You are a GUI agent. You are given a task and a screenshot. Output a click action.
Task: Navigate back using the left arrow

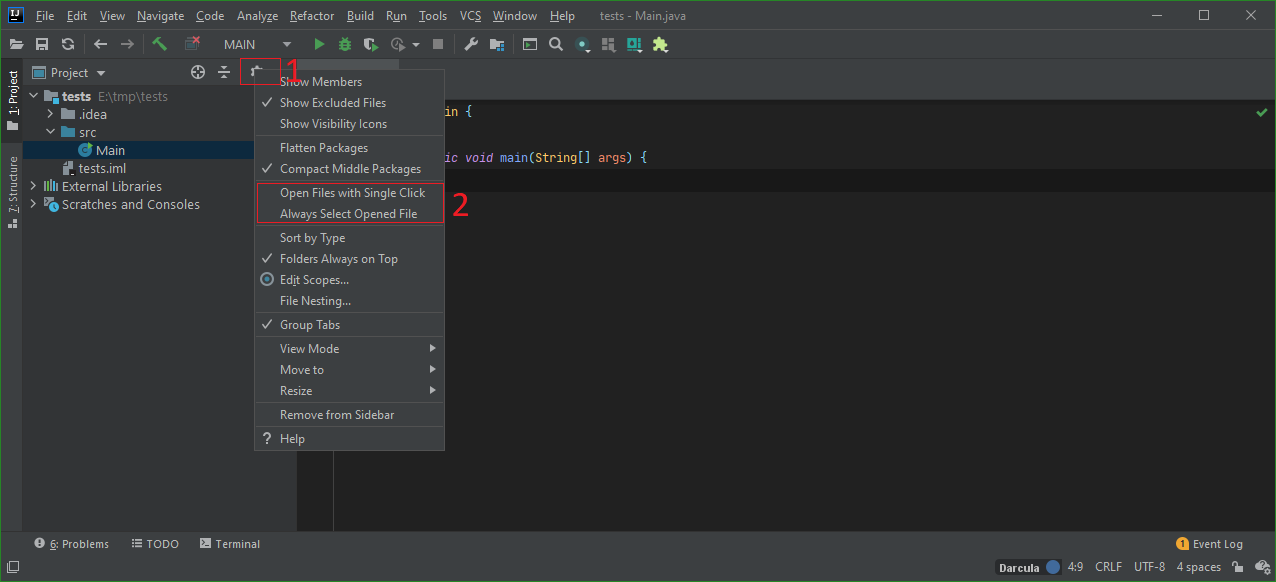(x=99, y=44)
